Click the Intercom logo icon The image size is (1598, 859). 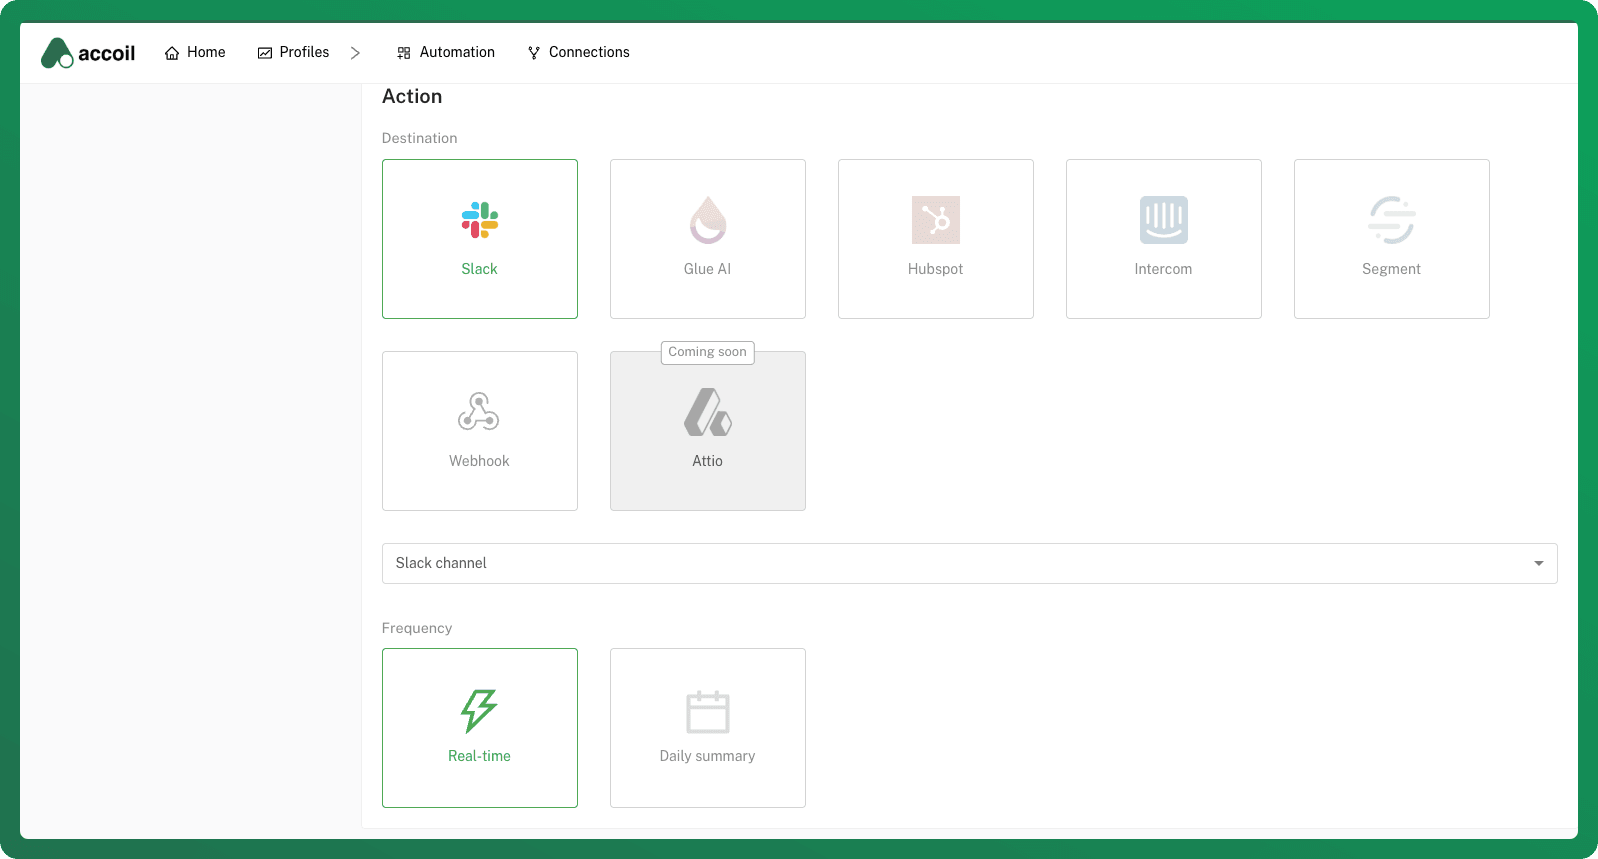click(x=1164, y=220)
